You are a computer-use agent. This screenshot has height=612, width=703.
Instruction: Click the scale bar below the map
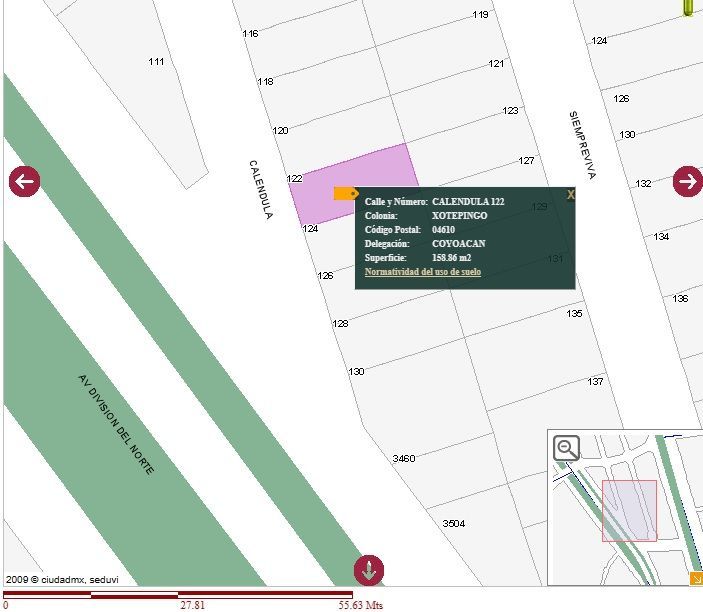178,595
